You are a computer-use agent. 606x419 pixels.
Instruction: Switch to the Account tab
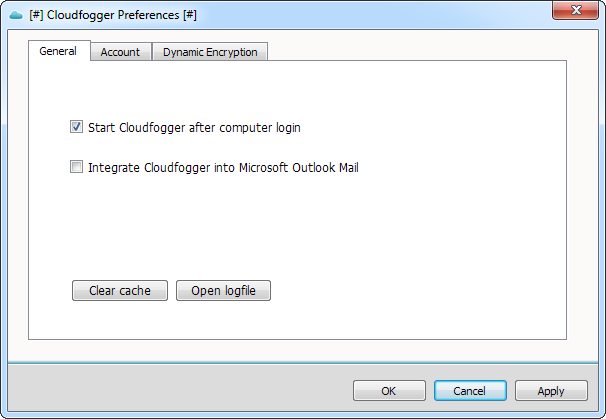pyautogui.click(x=120, y=52)
